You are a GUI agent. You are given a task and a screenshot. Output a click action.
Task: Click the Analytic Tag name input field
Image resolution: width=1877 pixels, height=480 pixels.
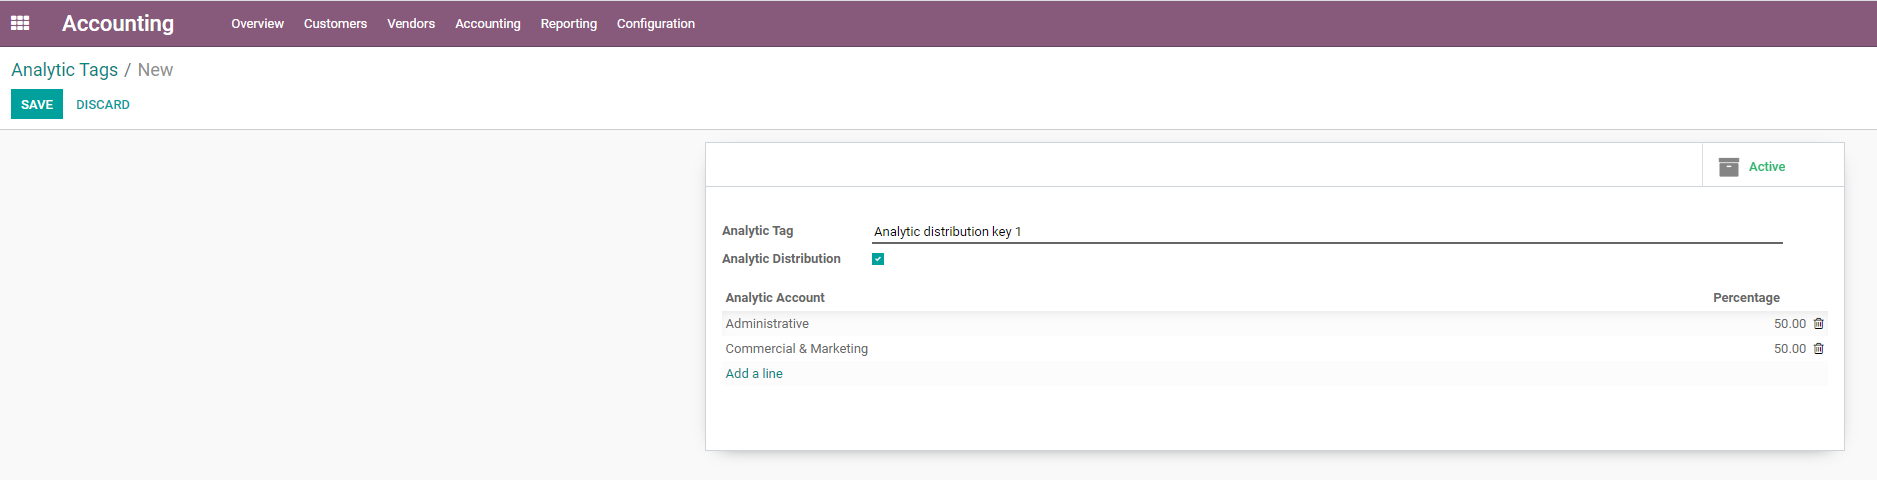coord(1326,232)
